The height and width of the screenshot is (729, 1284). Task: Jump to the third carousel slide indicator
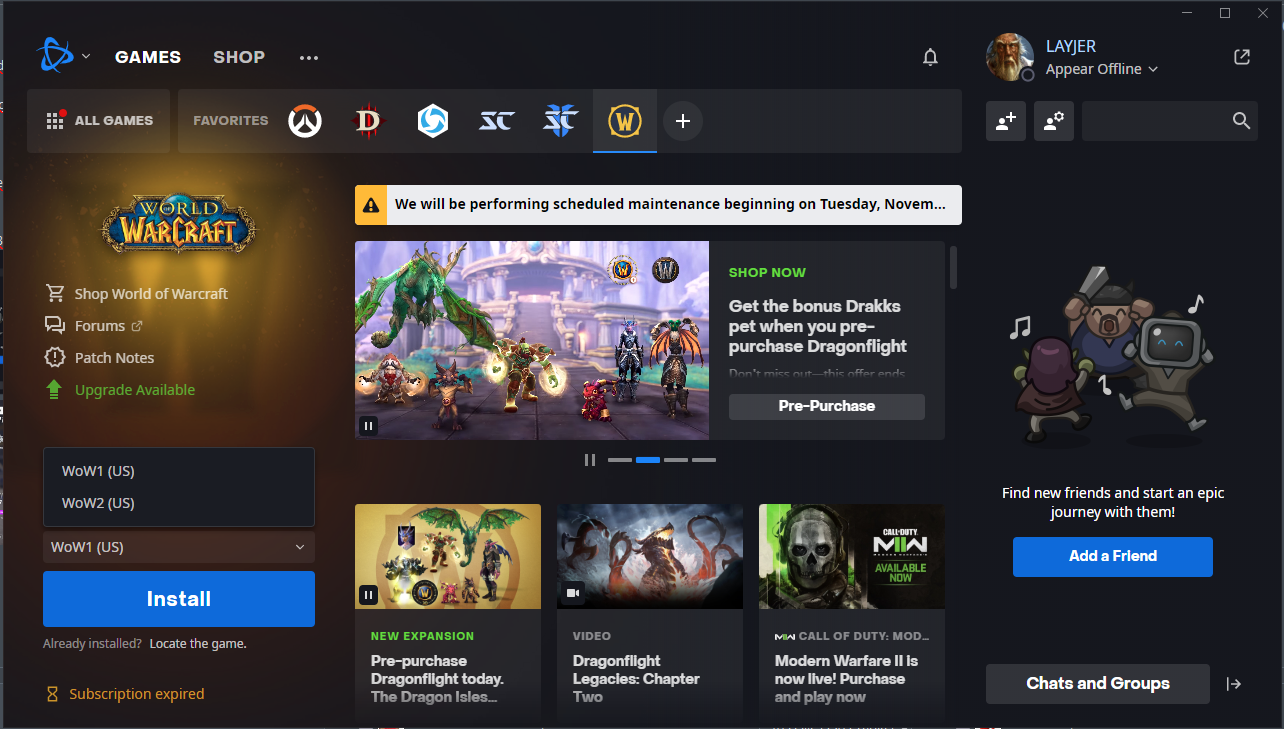click(676, 460)
